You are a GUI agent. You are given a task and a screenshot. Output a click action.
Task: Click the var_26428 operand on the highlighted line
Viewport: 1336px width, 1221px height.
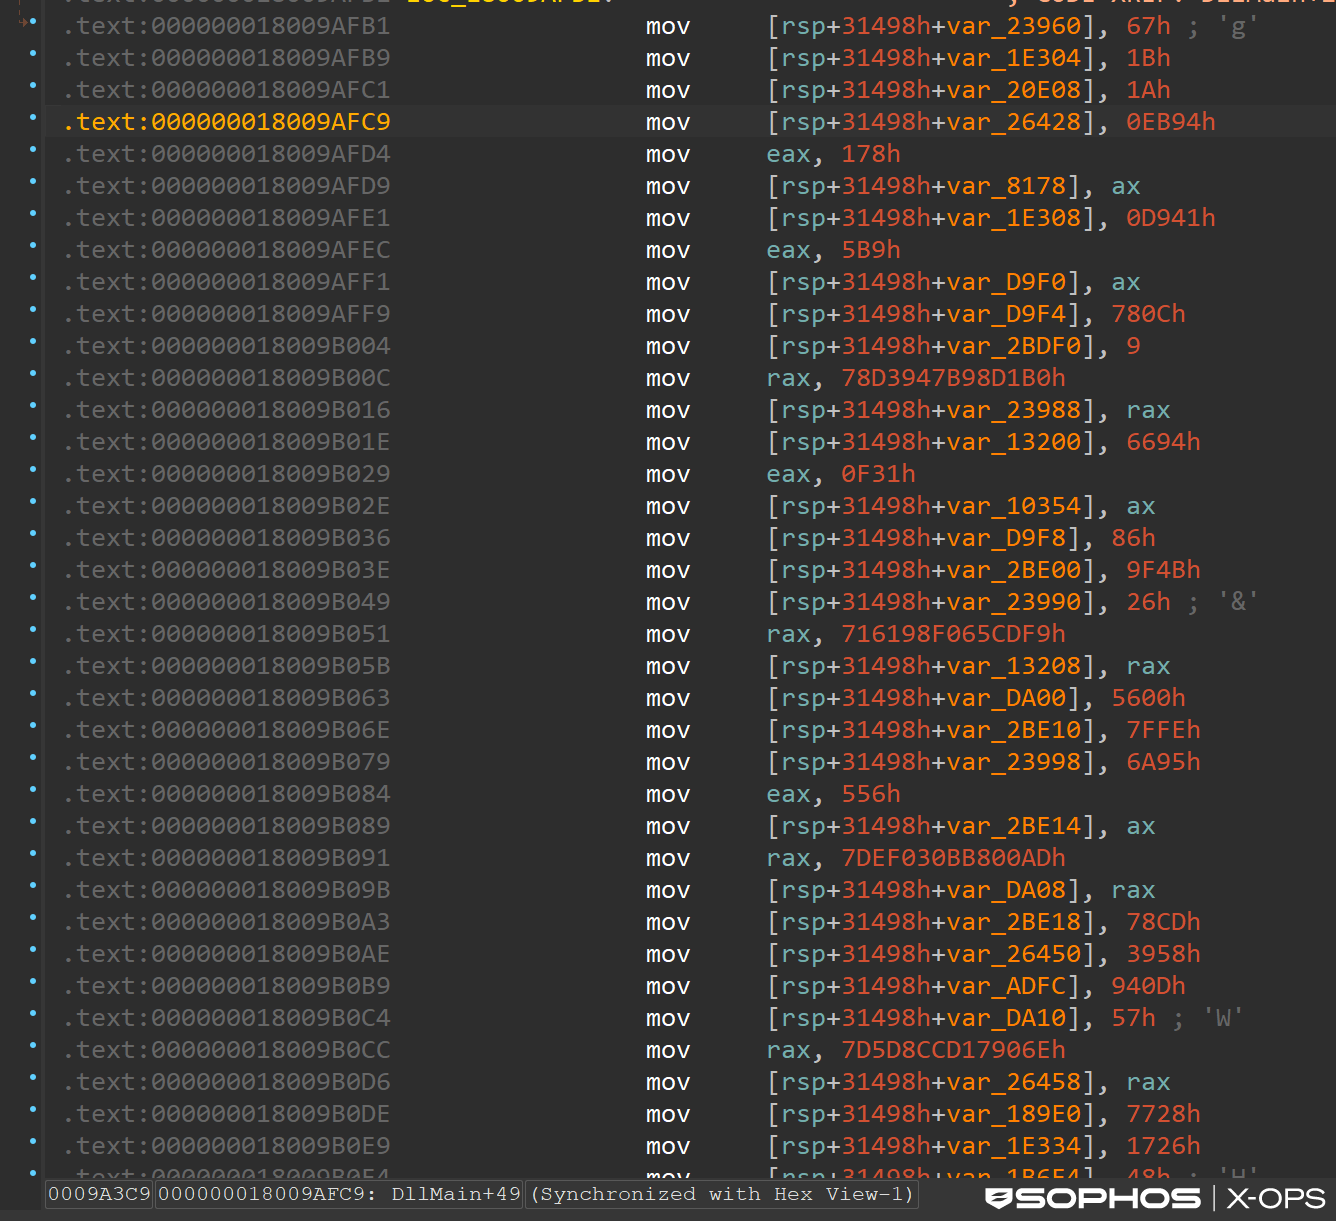[1013, 122]
